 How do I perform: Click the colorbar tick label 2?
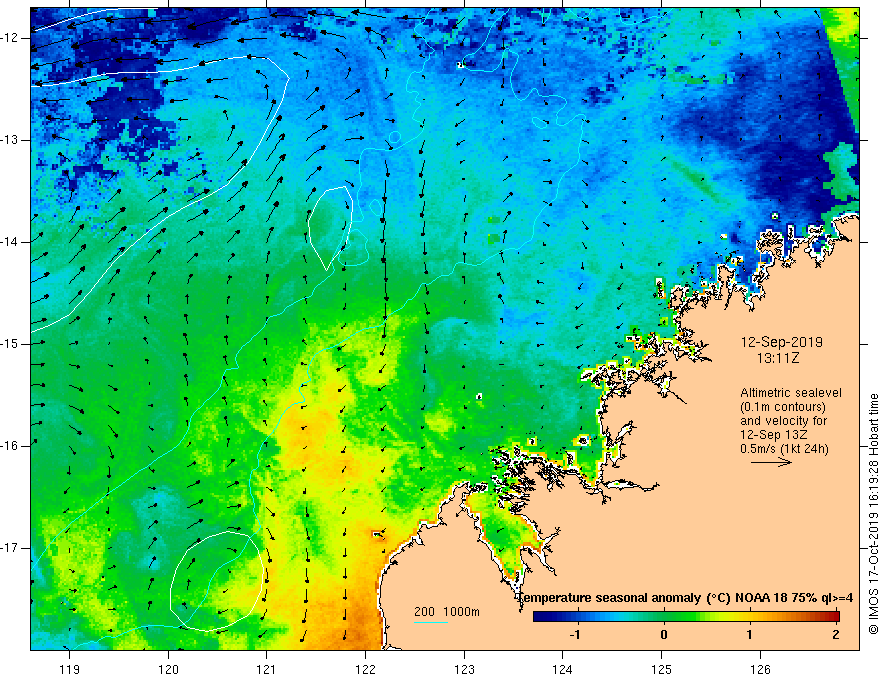pyautogui.click(x=836, y=635)
